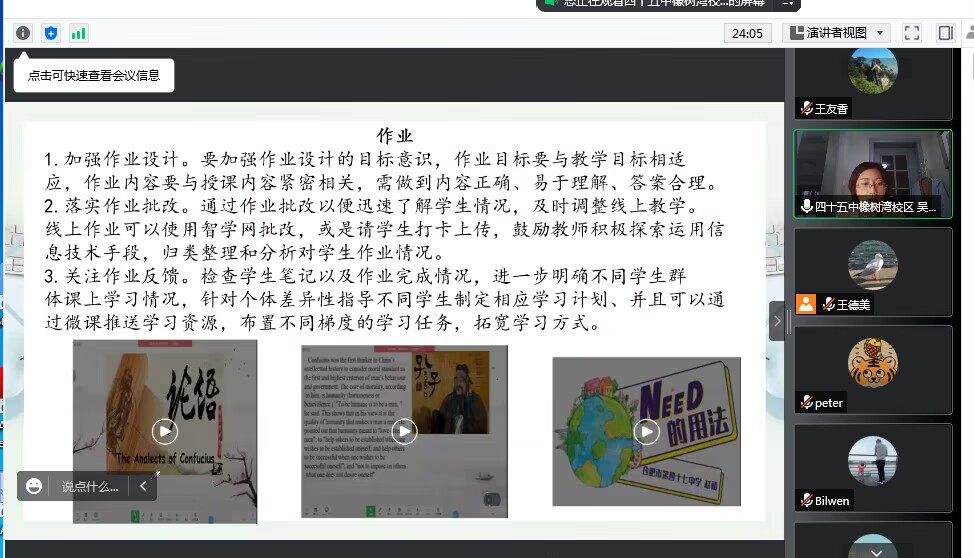Play the Analects of Confucius video

(x=164, y=431)
